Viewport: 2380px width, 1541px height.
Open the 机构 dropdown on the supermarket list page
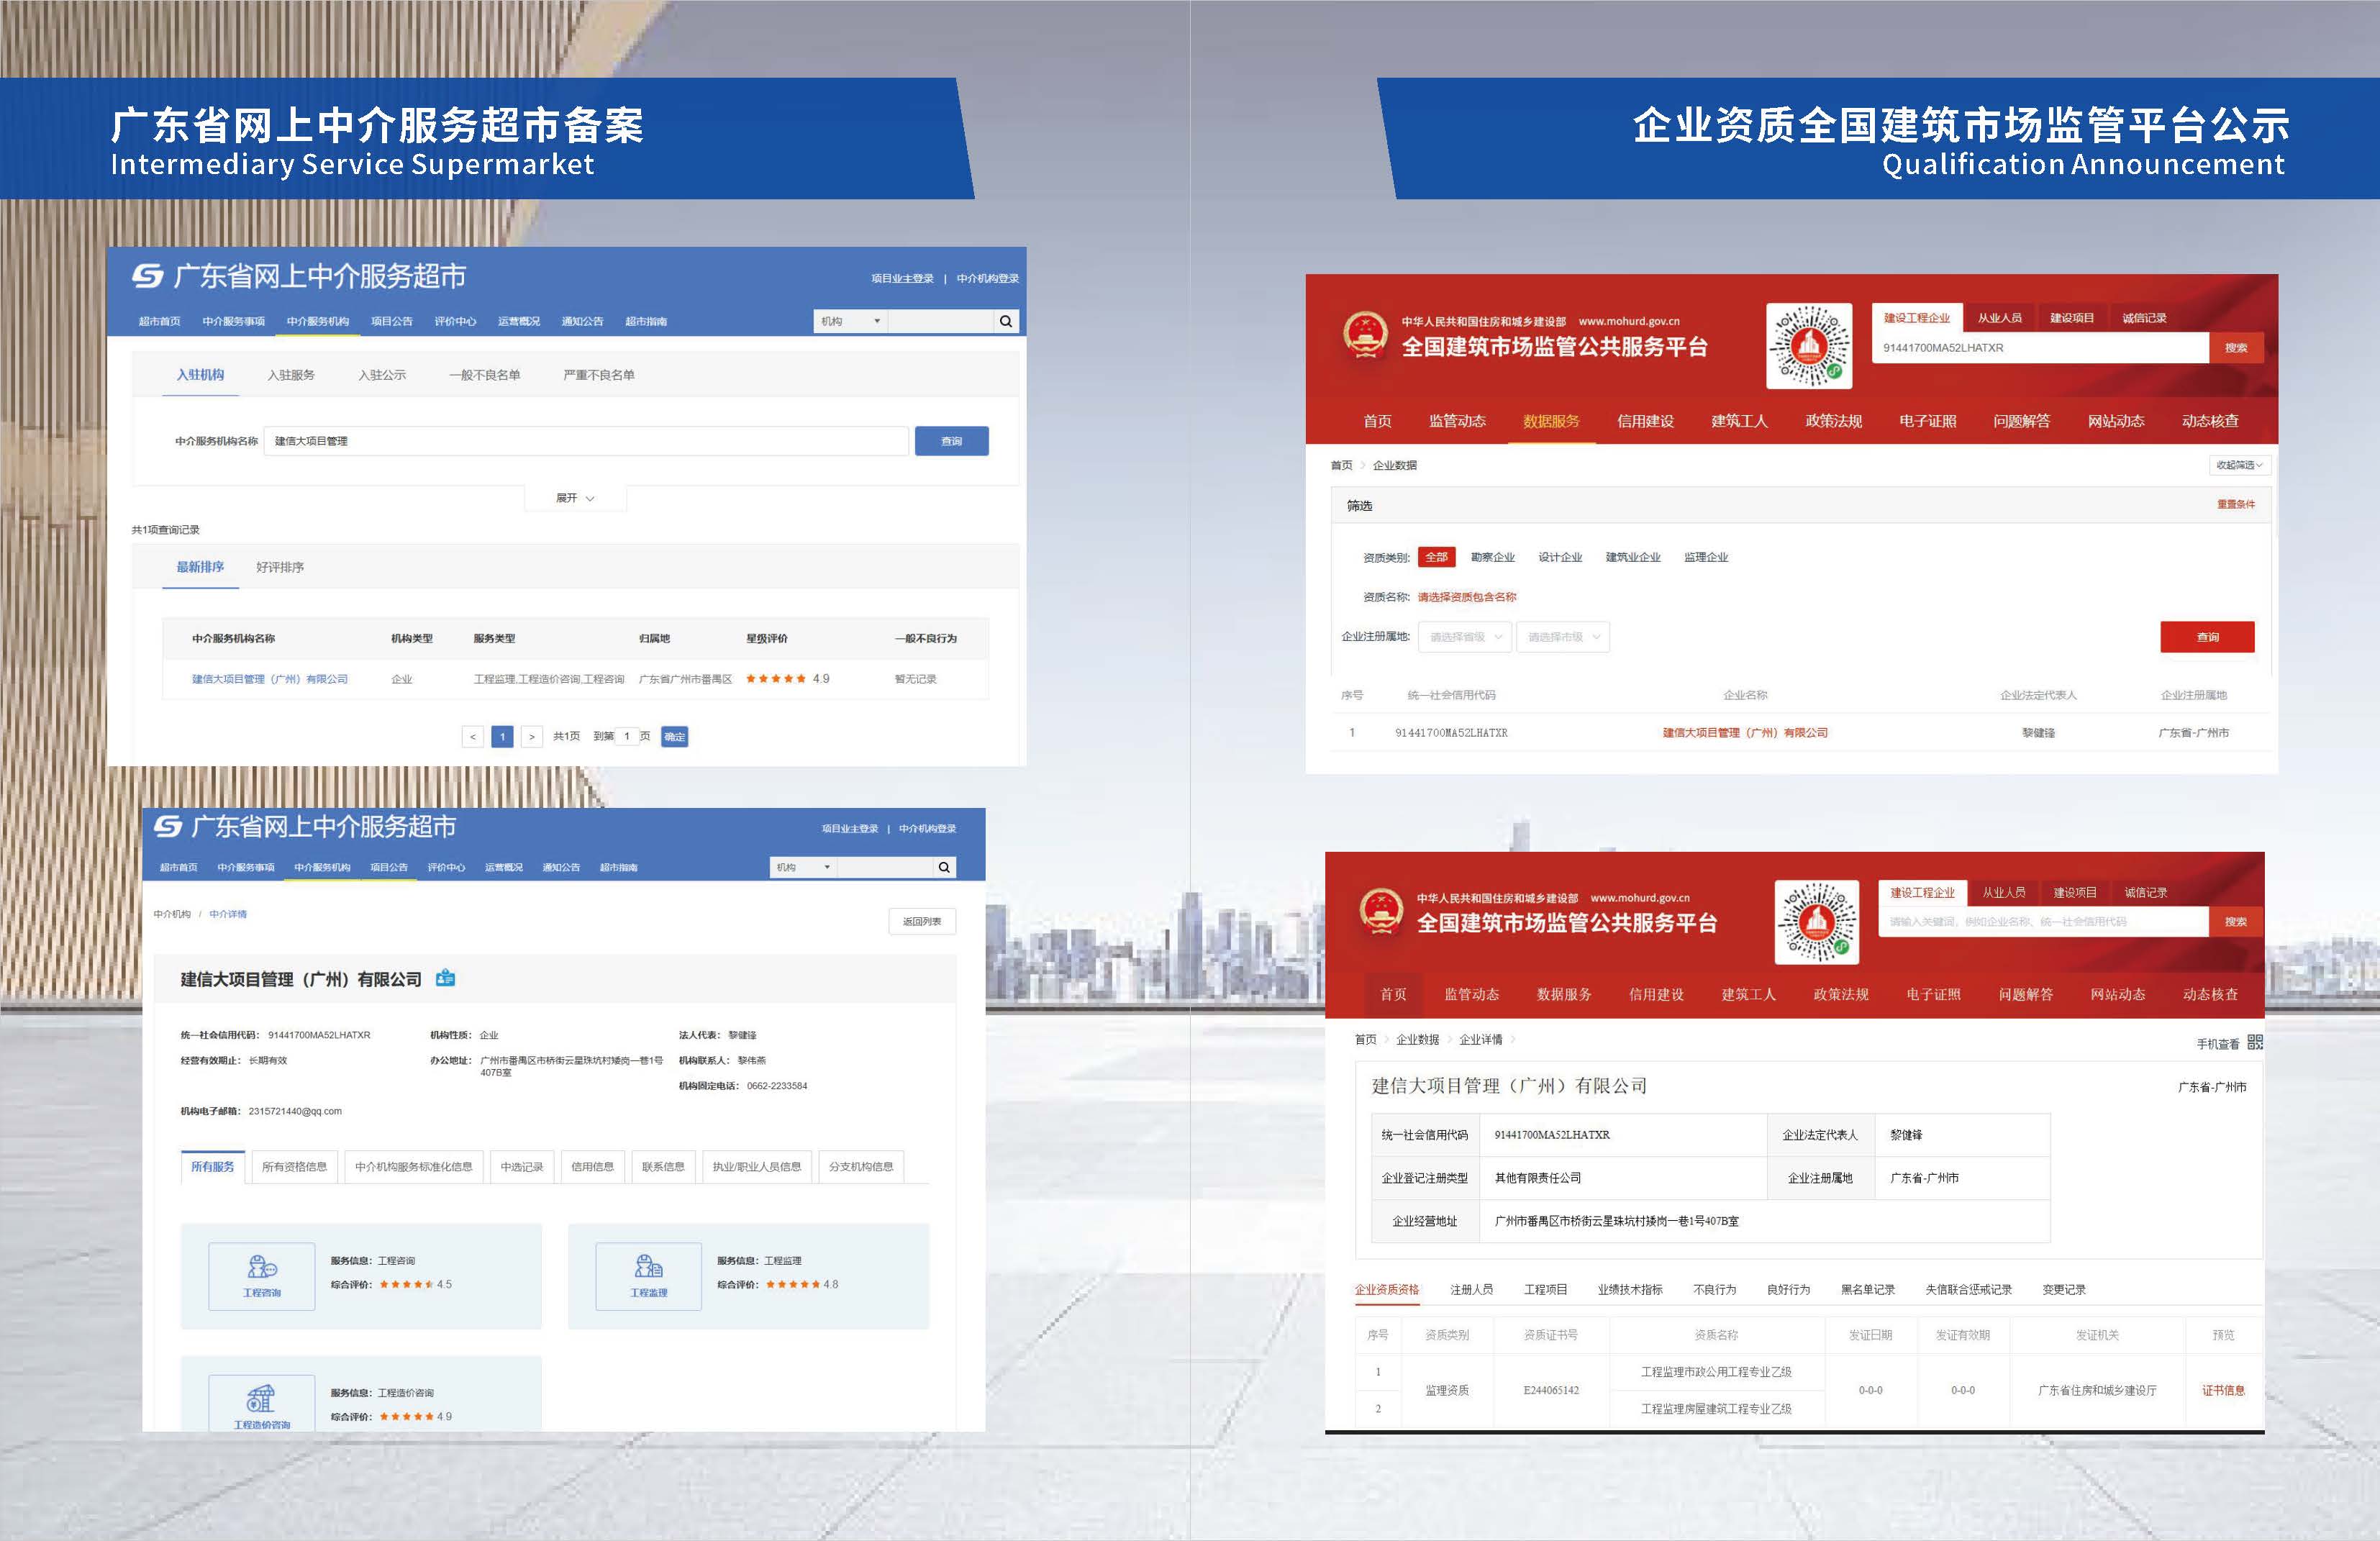pos(850,321)
